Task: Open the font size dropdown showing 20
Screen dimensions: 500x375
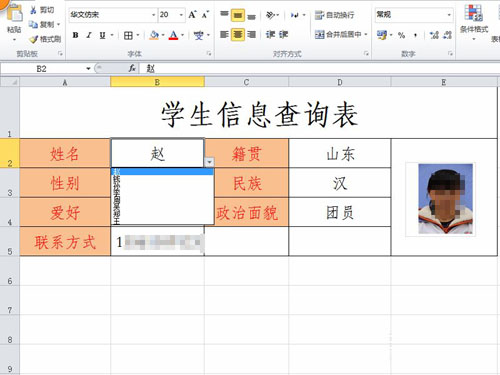Action: [181, 15]
